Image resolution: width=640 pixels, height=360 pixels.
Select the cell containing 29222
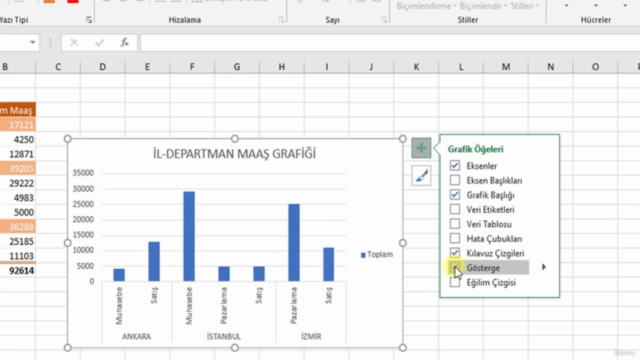(x=18, y=183)
